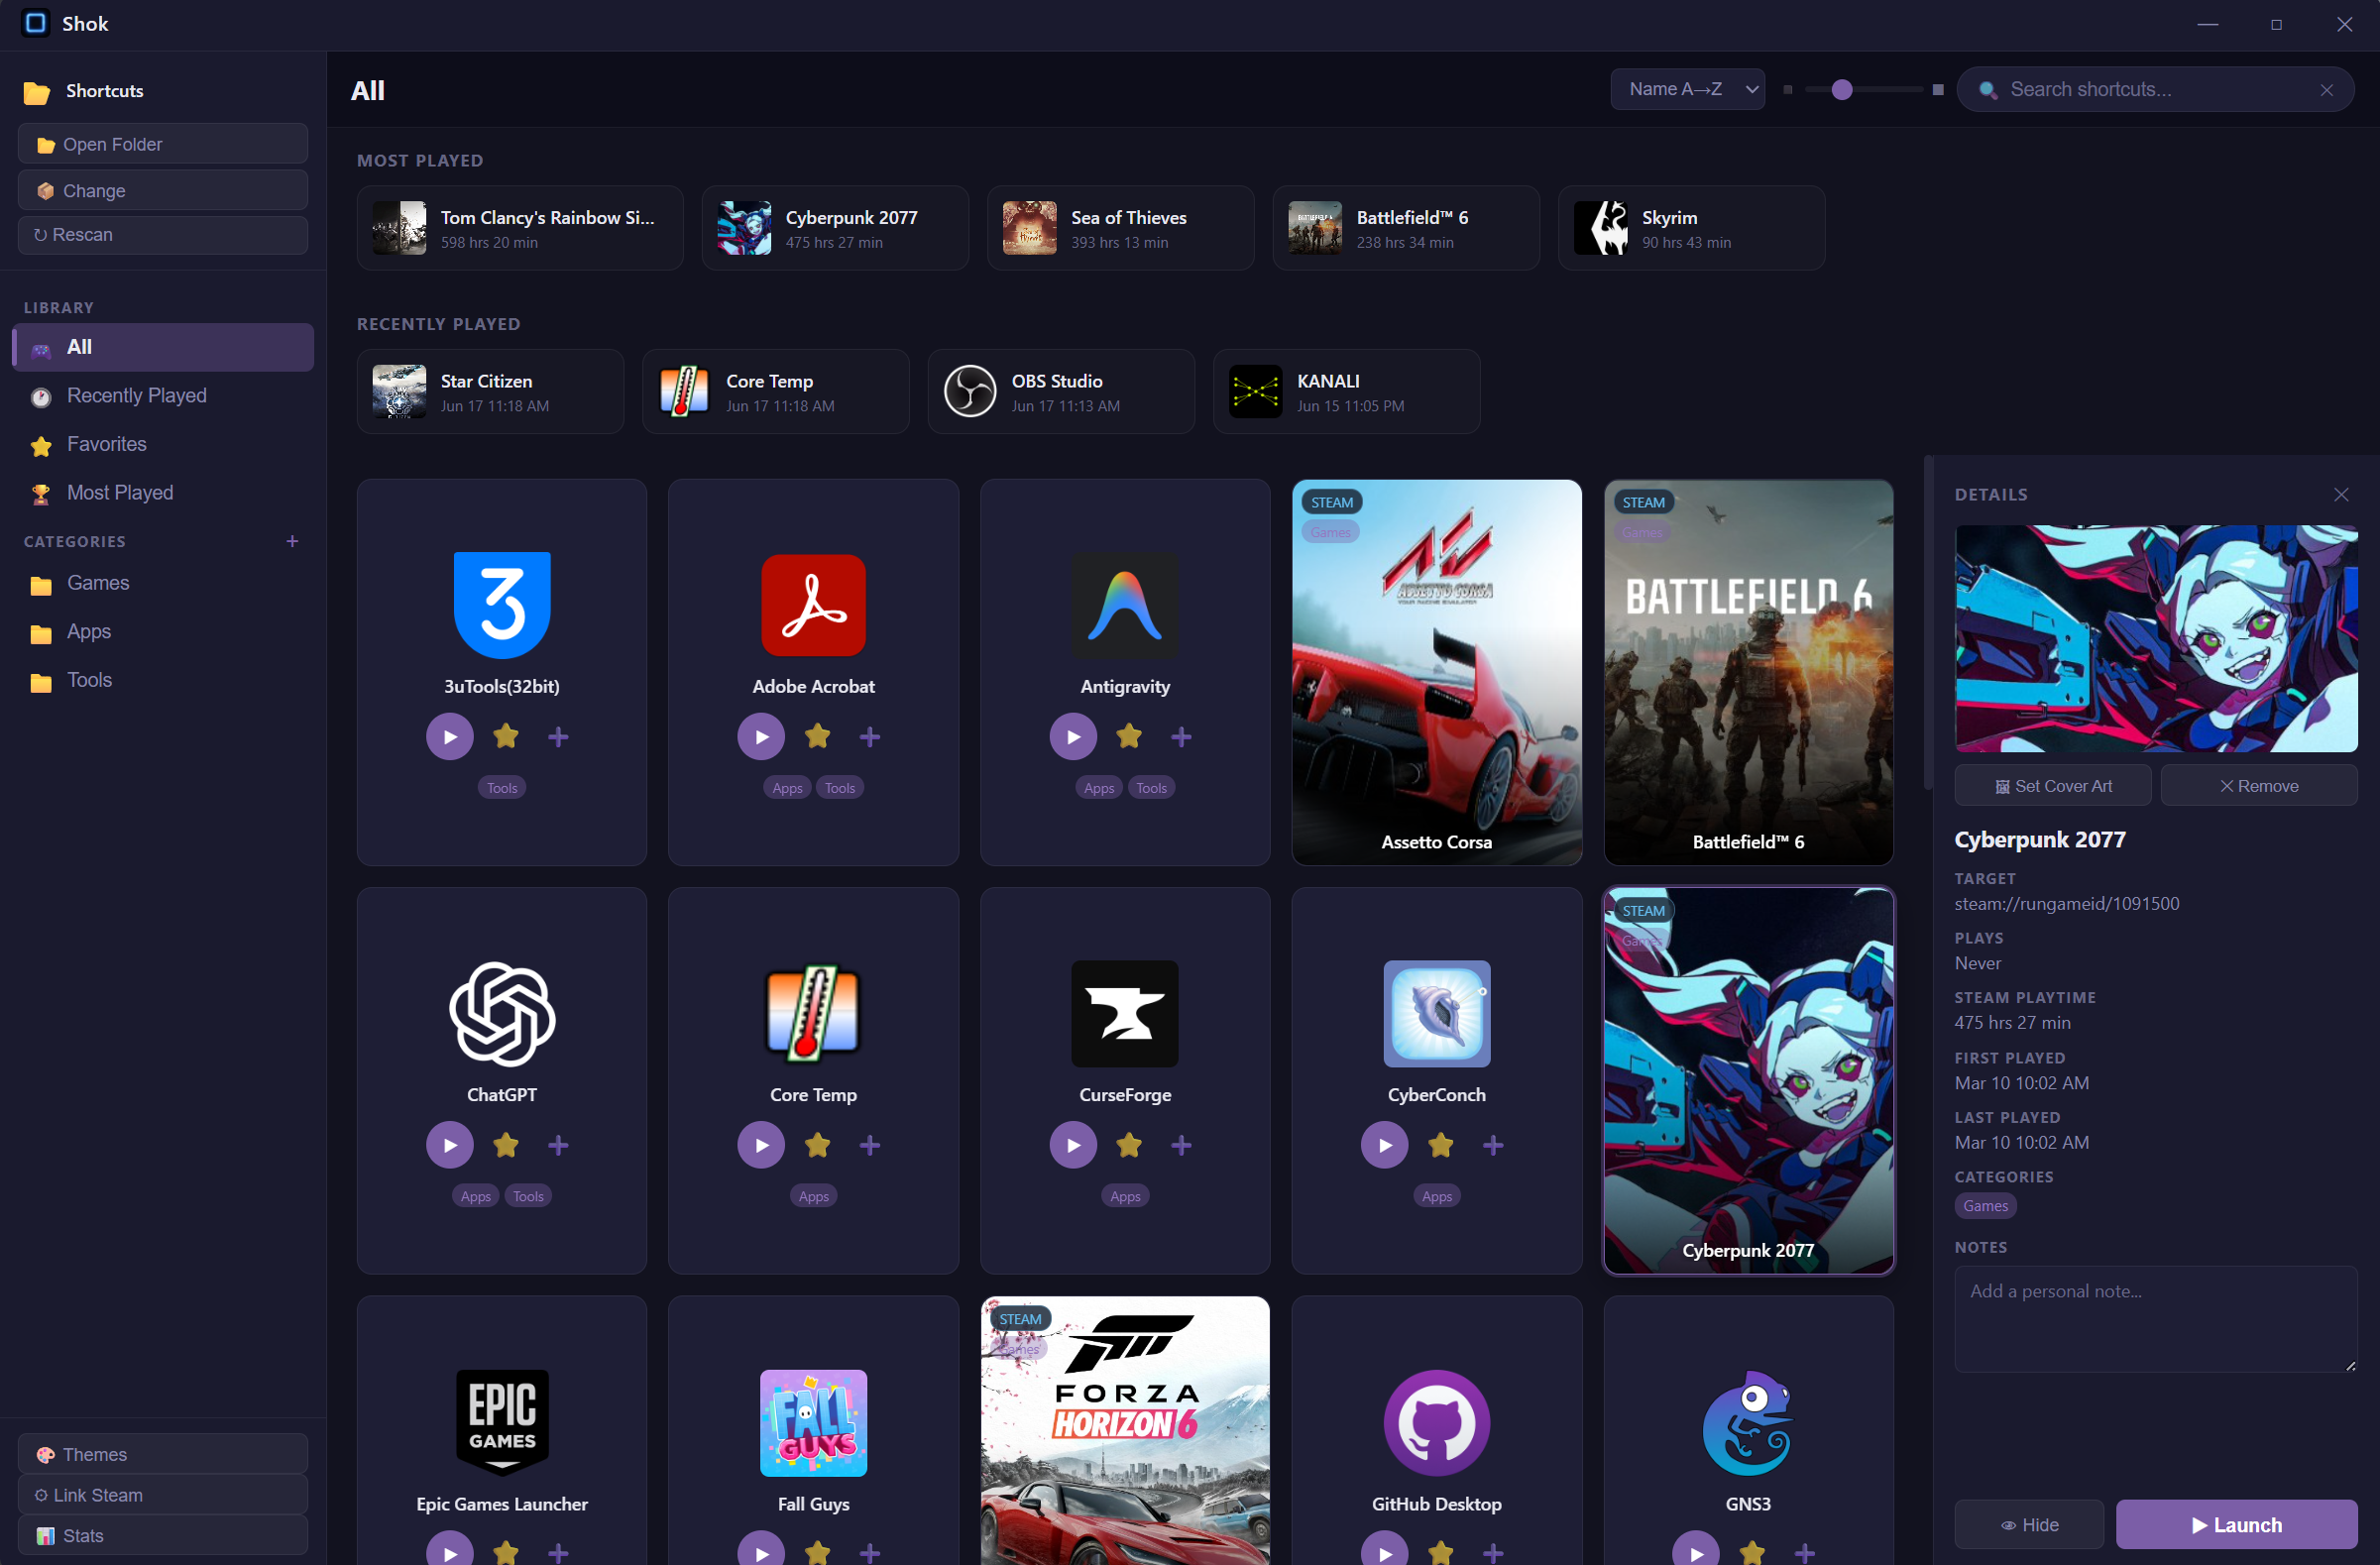The width and height of the screenshot is (2380, 1565).
Task: Click in the Search shortcuts field
Action: [2155, 90]
